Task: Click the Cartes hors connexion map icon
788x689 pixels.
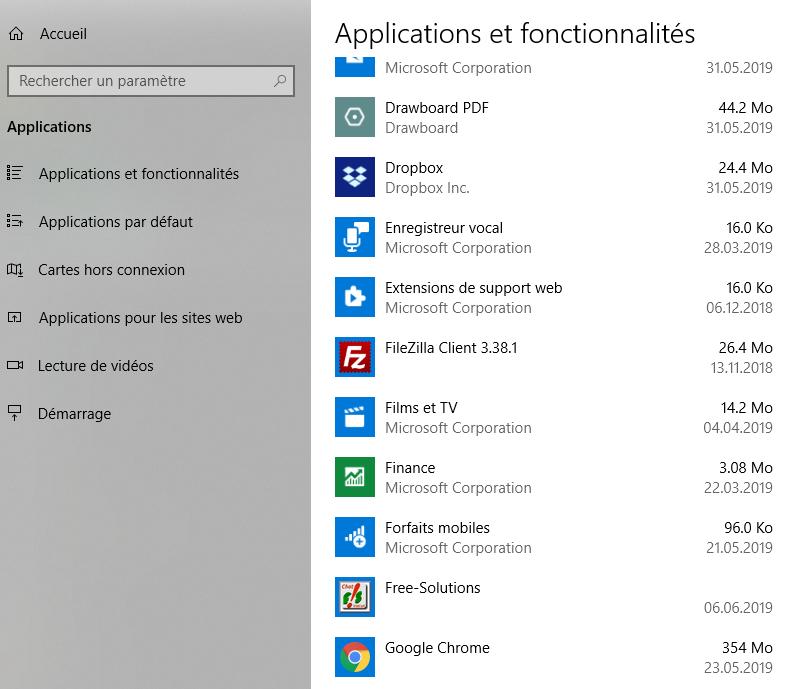Action: point(15,269)
